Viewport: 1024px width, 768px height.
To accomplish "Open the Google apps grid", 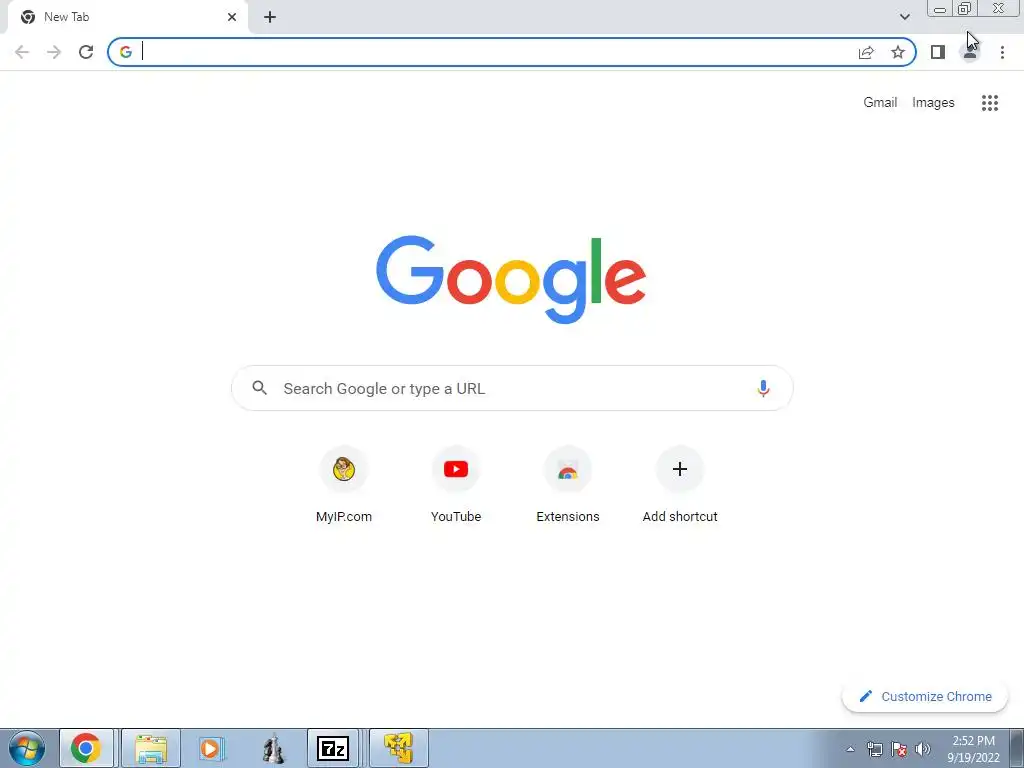I will (x=990, y=103).
